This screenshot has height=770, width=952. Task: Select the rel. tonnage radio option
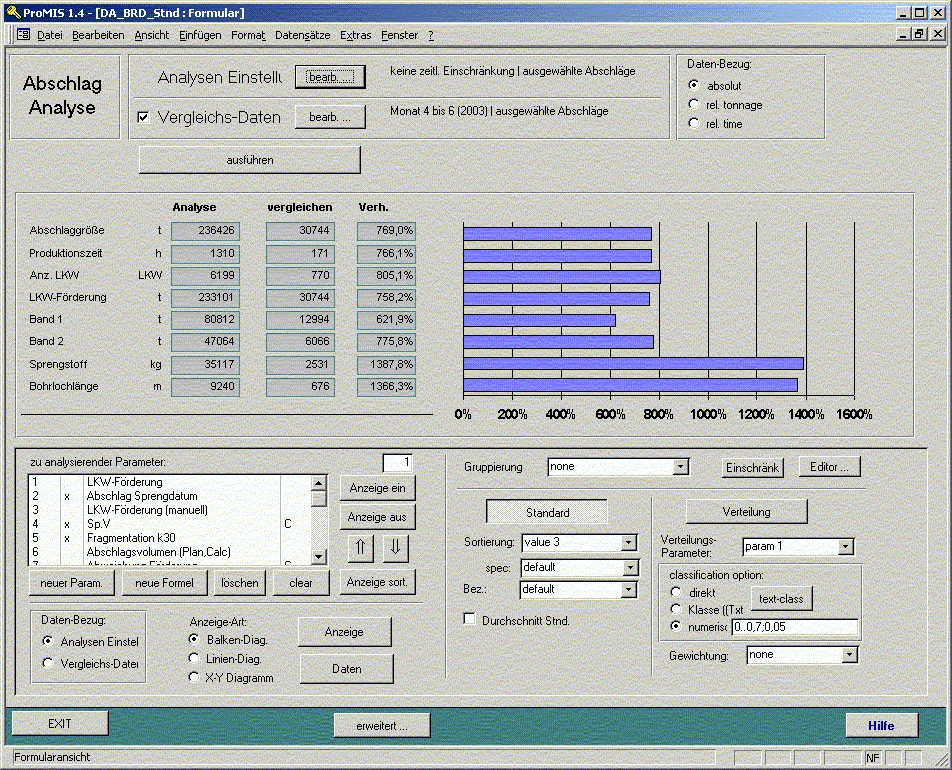[x=695, y=105]
